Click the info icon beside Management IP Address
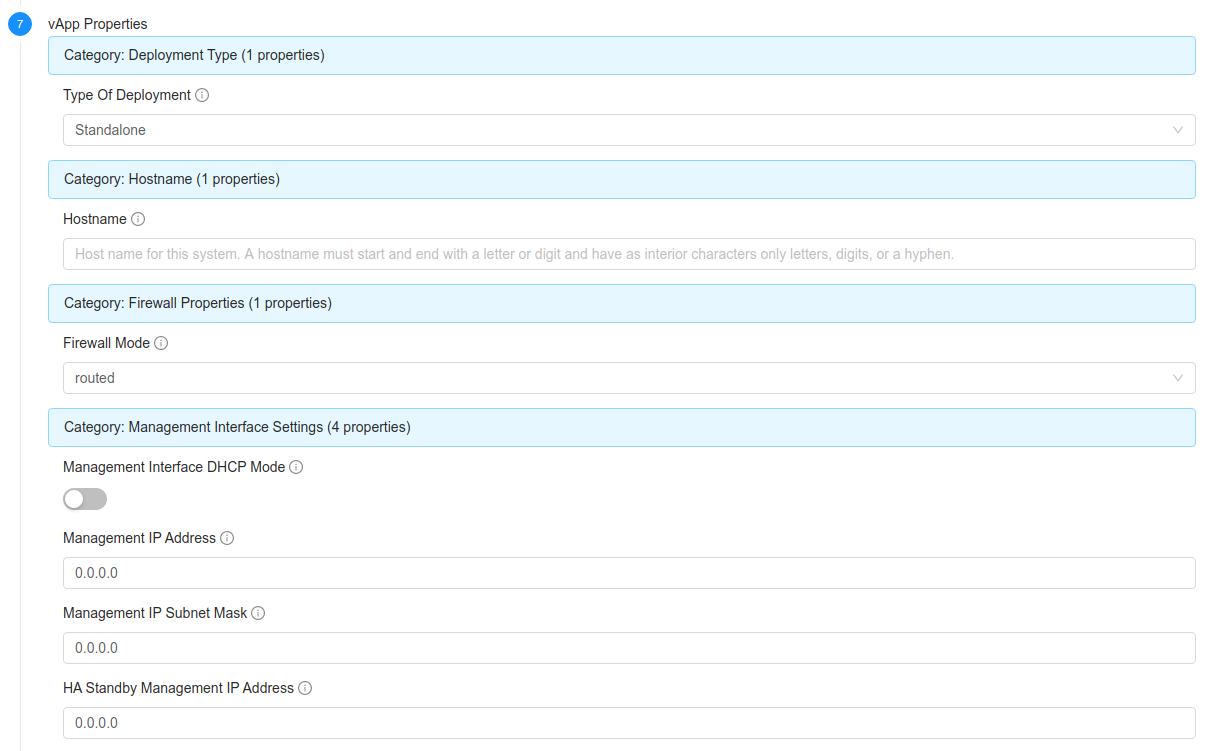 click(x=227, y=537)
